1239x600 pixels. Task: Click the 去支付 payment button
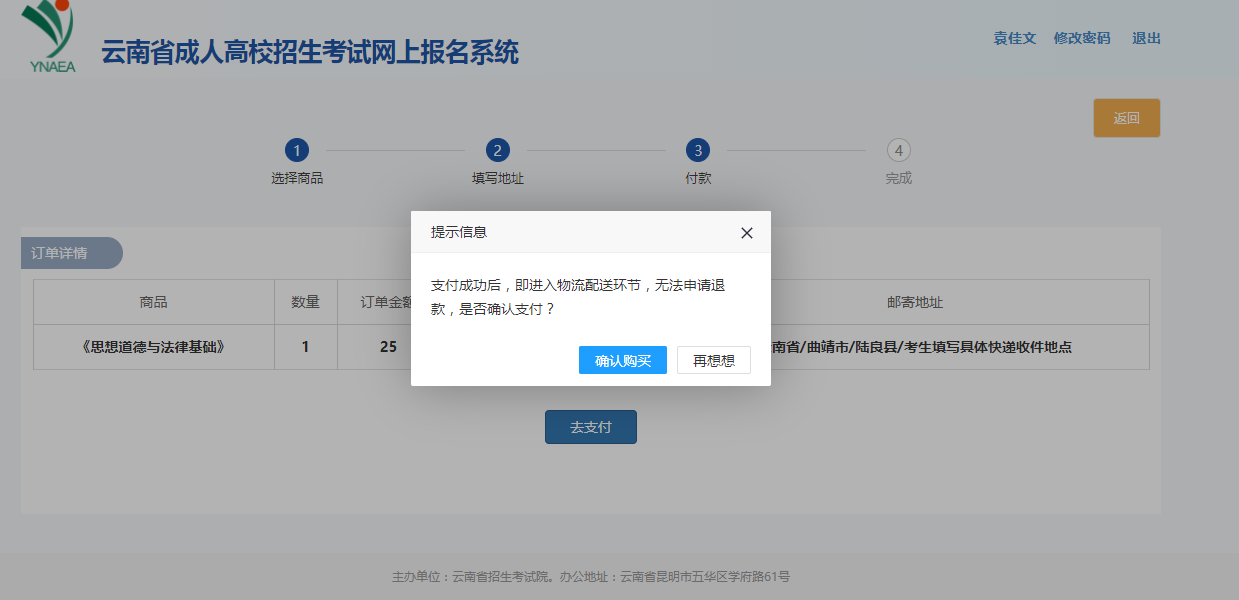click(x=590, y=426)
